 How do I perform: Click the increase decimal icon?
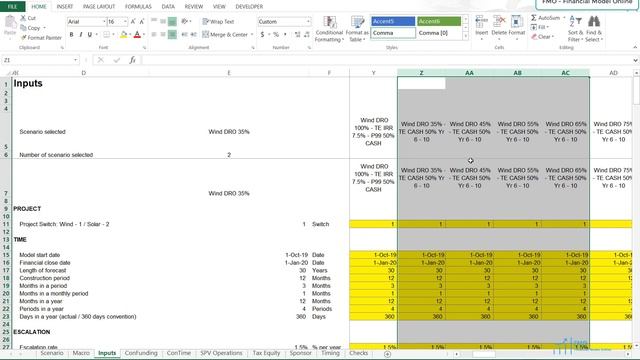pyautogui.click(x=297, y=34)
